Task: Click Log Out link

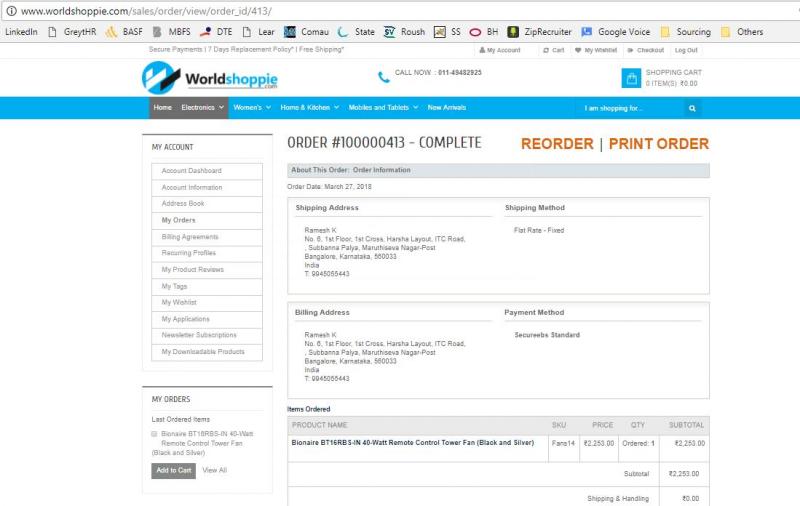Action: 686,50
